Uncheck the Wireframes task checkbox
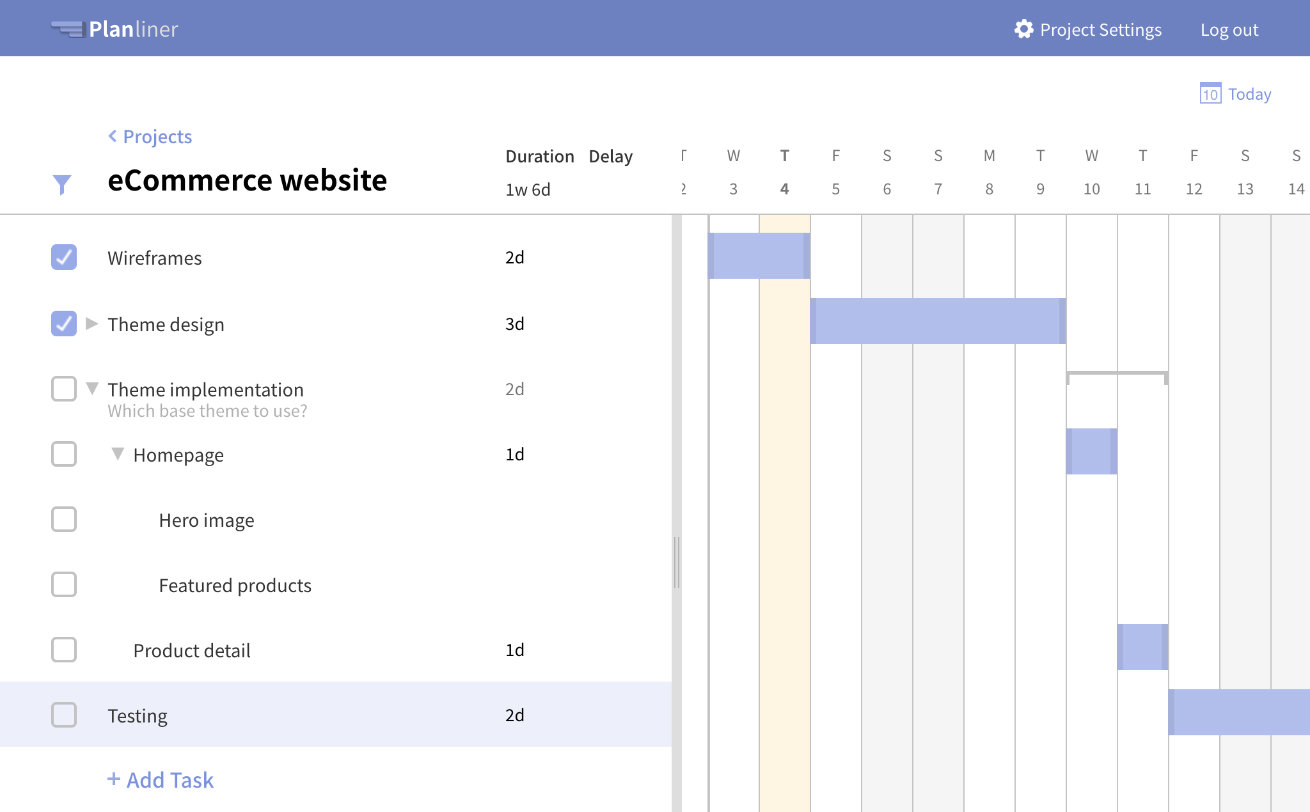 point(64,257)
